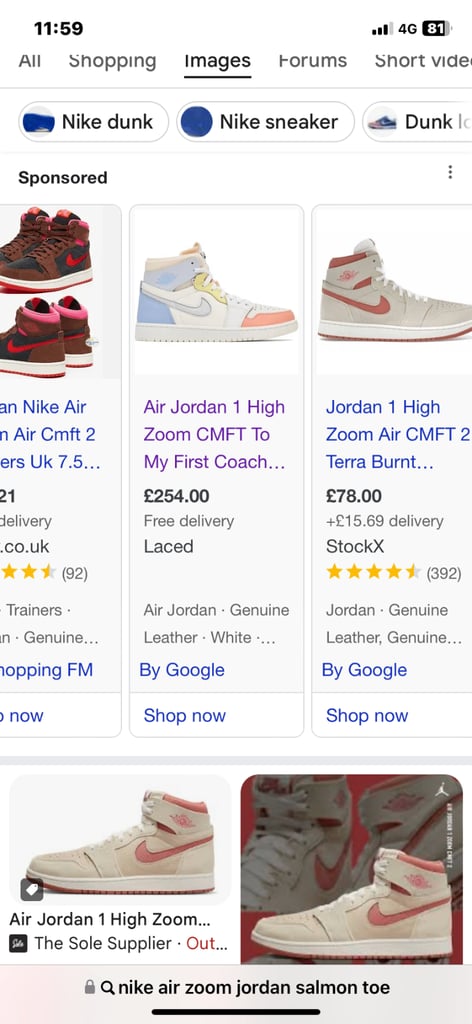Tap The Sole Supplier site logo icon

point(18,944)
